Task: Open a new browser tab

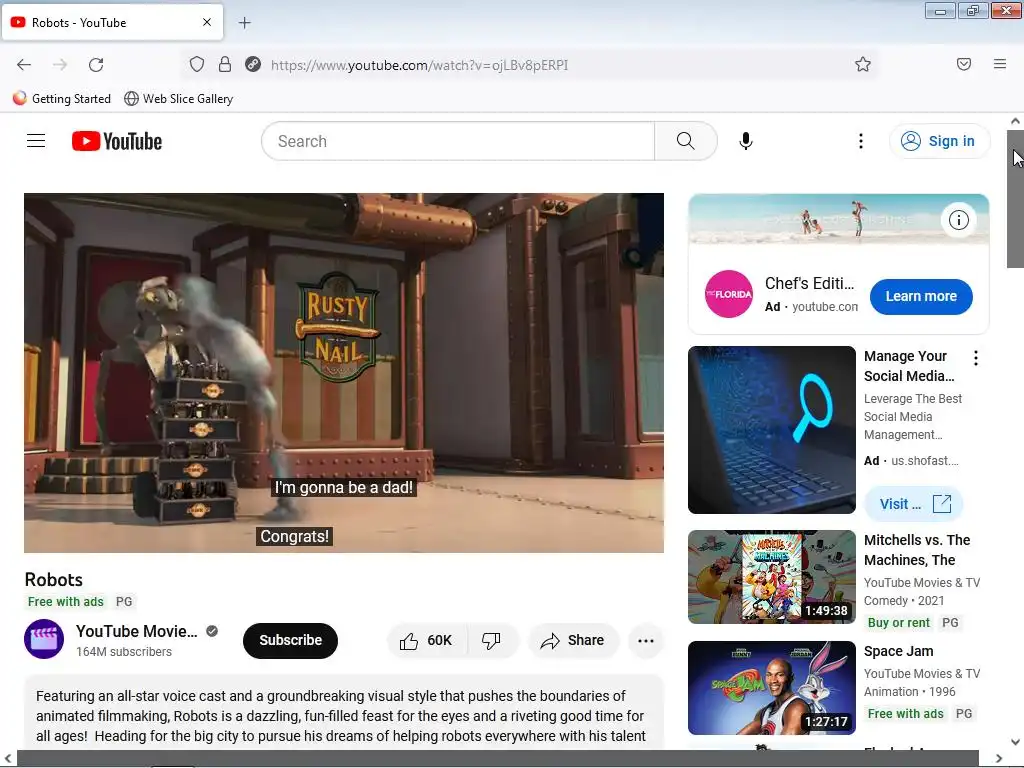Action: 244,23
